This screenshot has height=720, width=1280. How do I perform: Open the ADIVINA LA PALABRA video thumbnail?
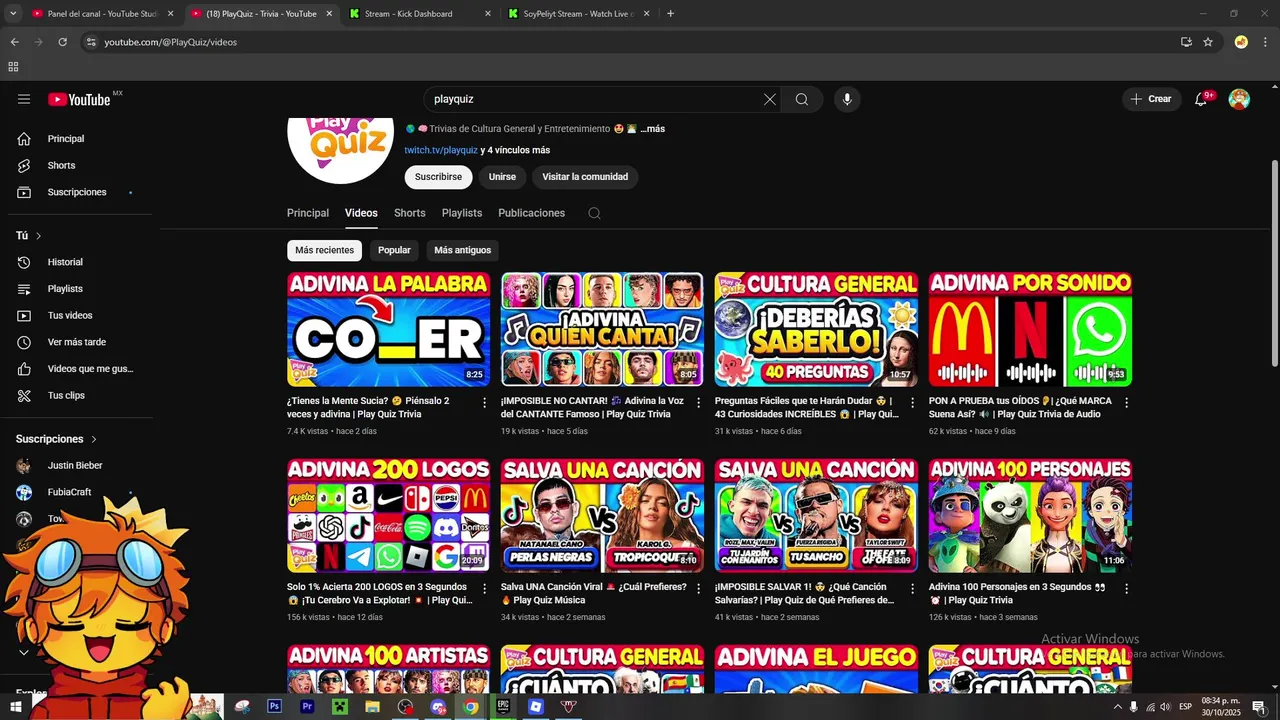coord(389,329)
